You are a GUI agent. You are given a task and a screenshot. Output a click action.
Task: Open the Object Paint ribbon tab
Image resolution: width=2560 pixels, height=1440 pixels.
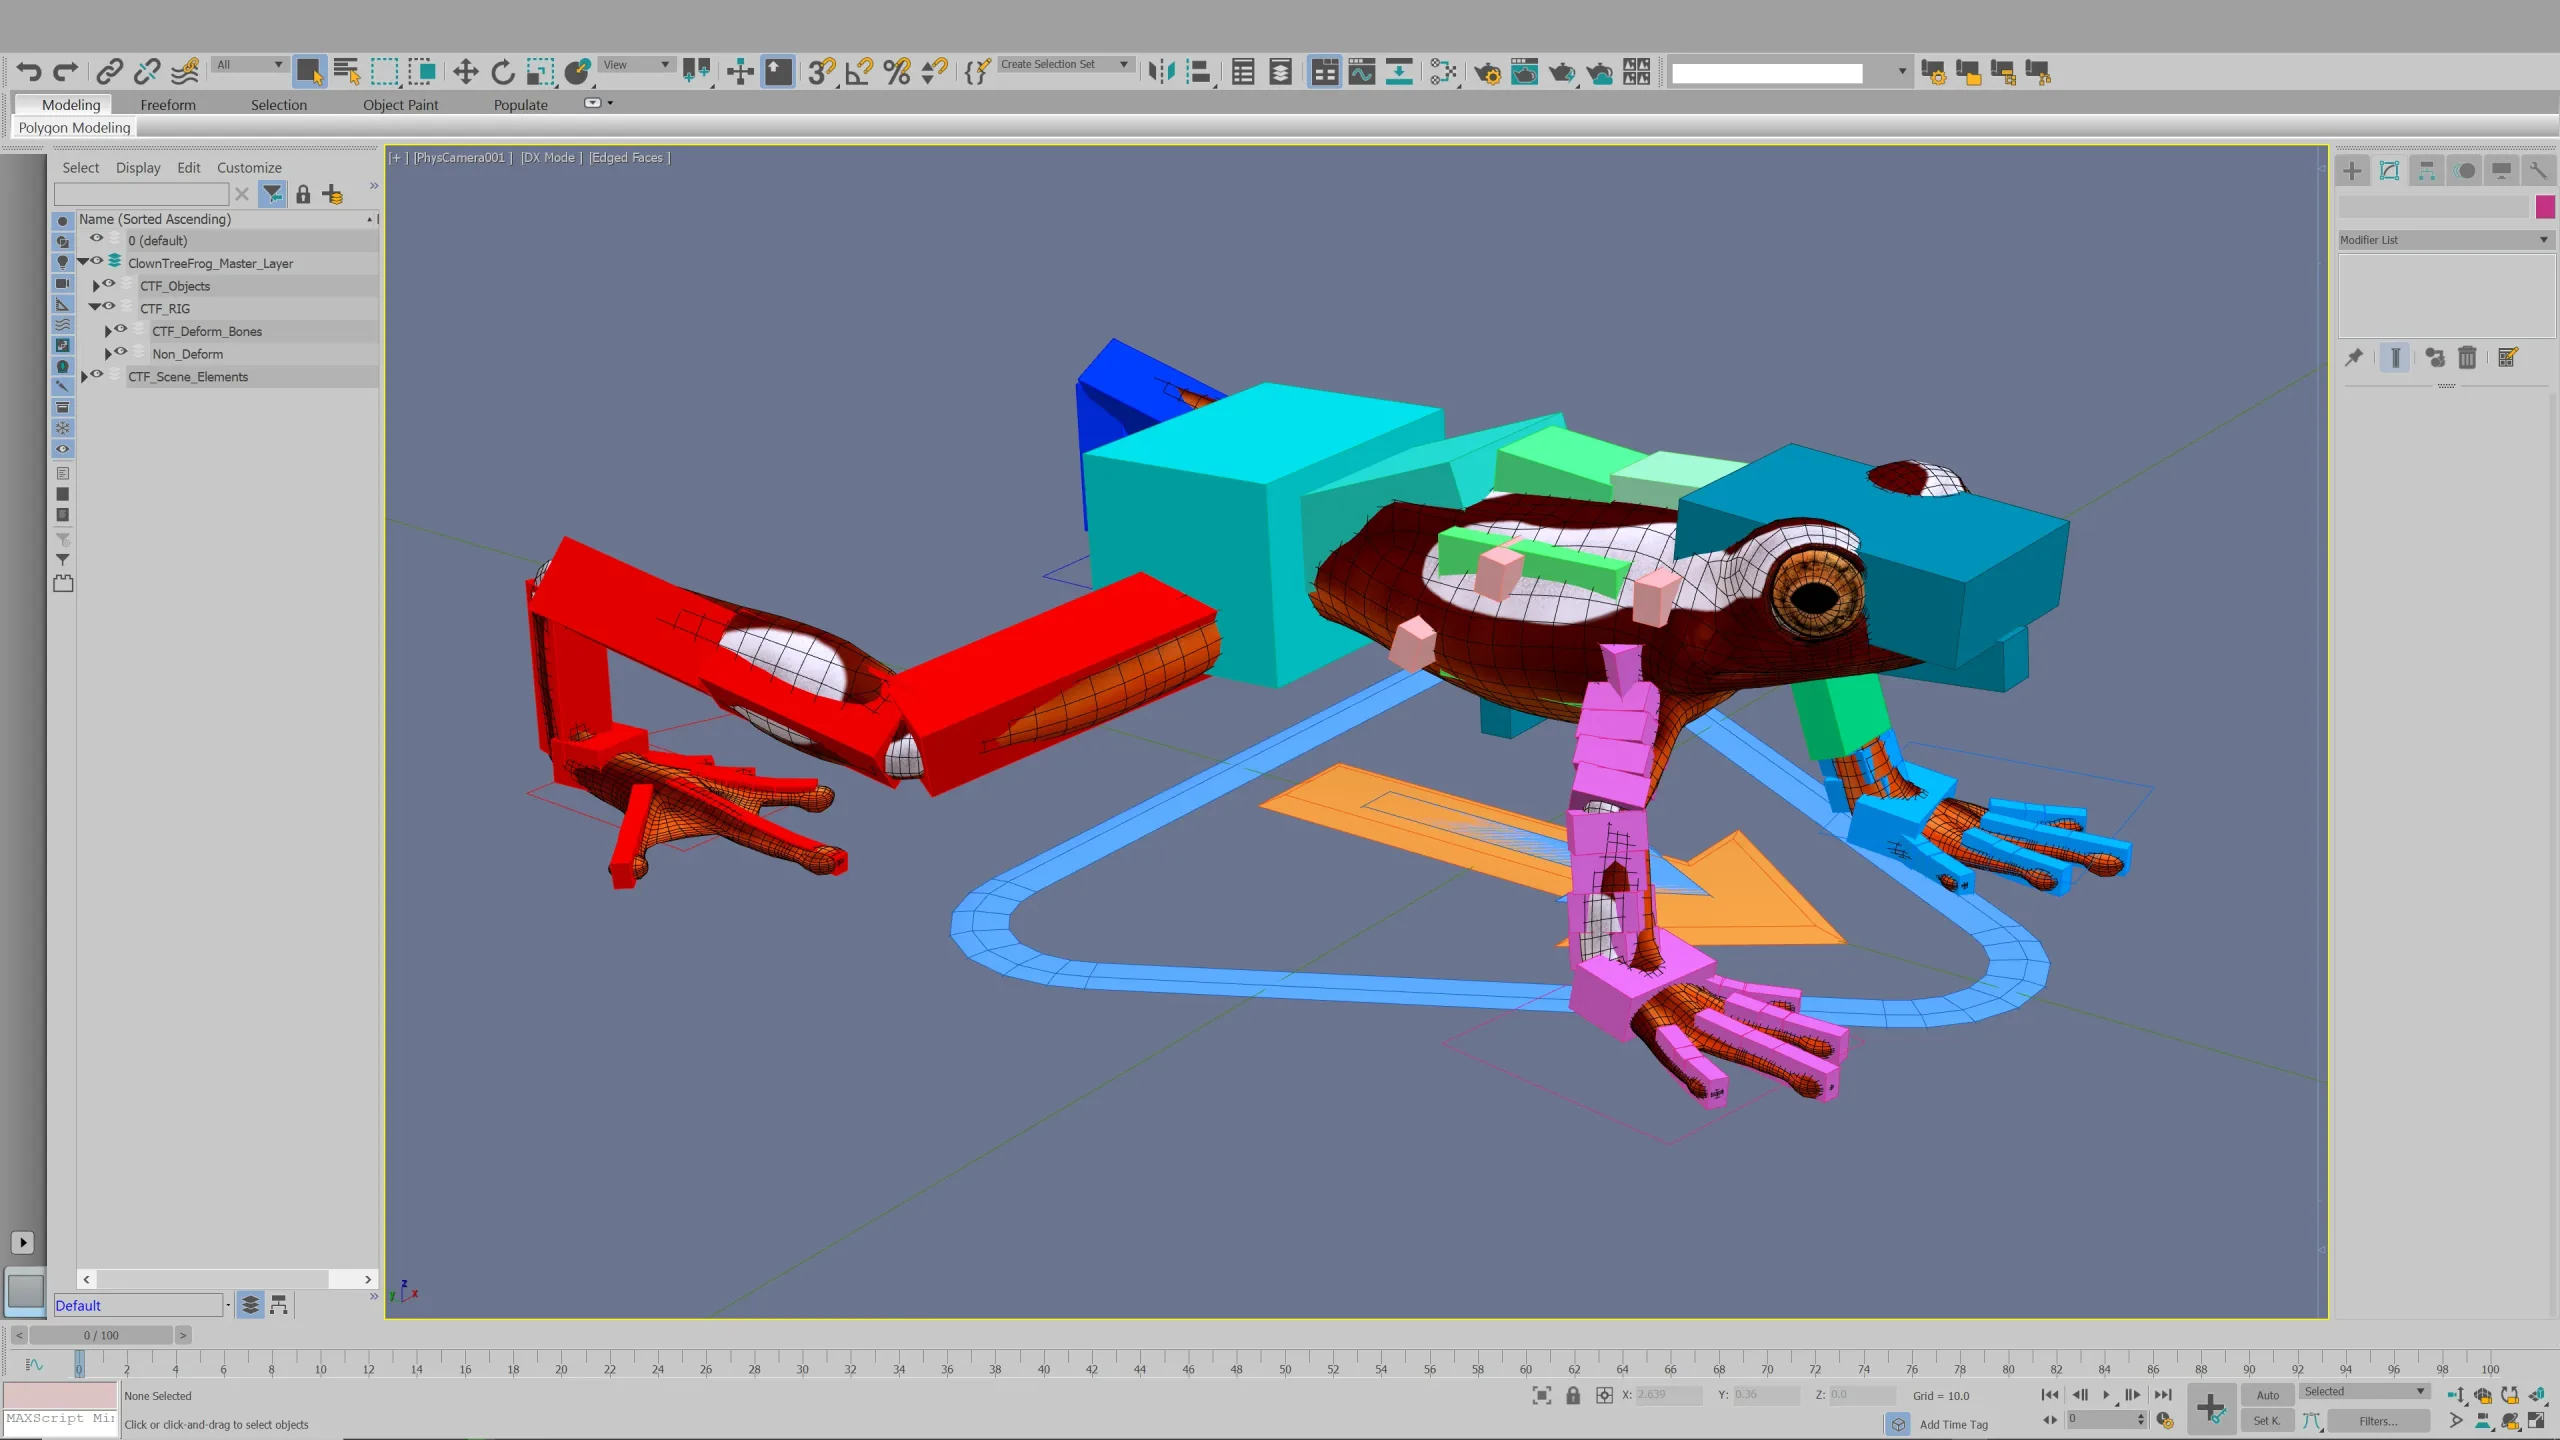point(400,105)
